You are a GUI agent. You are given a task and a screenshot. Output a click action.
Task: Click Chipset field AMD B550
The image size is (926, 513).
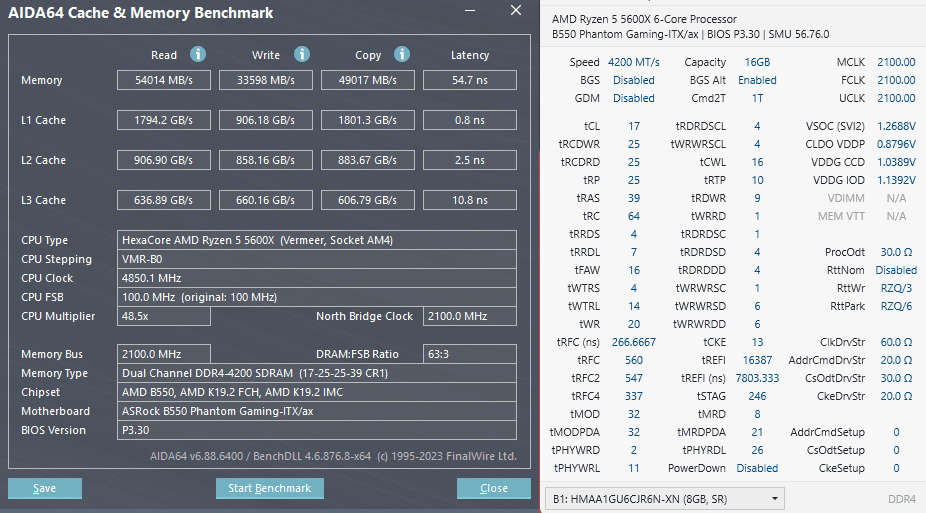[x=317, y=392]
